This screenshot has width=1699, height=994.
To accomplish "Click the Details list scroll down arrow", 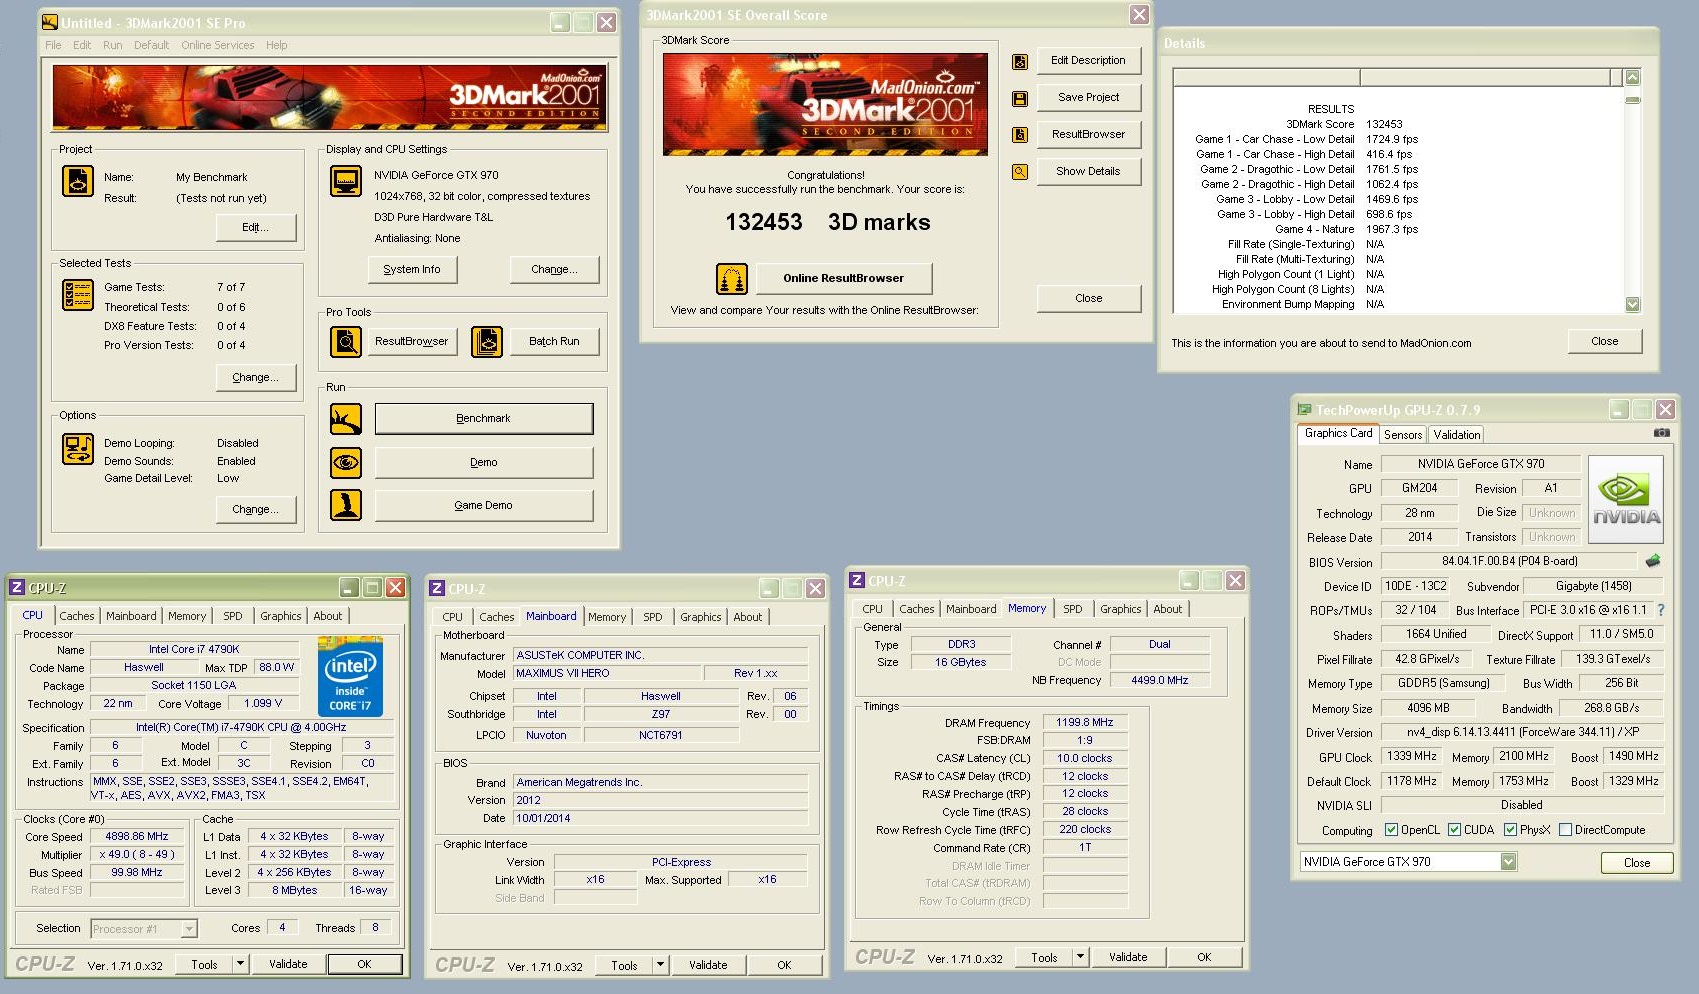I will pyautogui.click(x=1633, y=304).
